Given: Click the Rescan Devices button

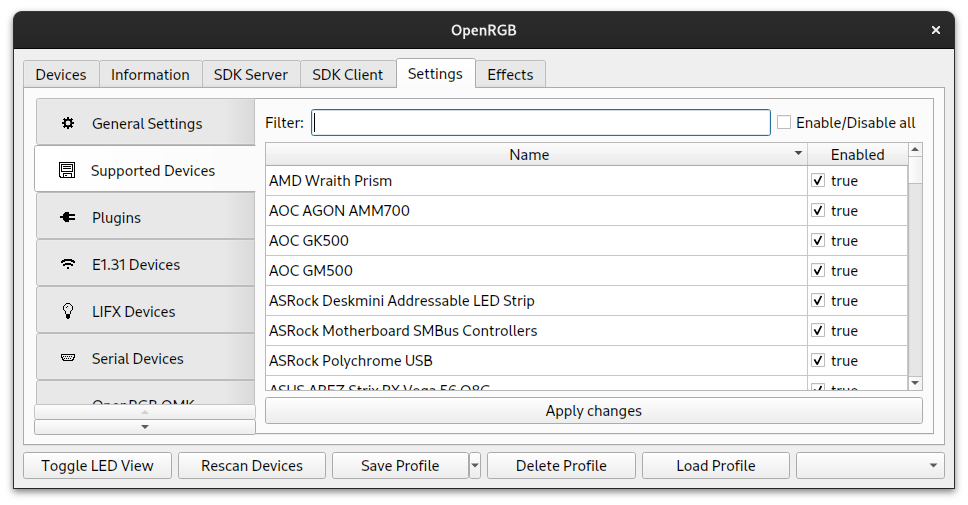Looking at the screenshot, I should tap(252, 465).
